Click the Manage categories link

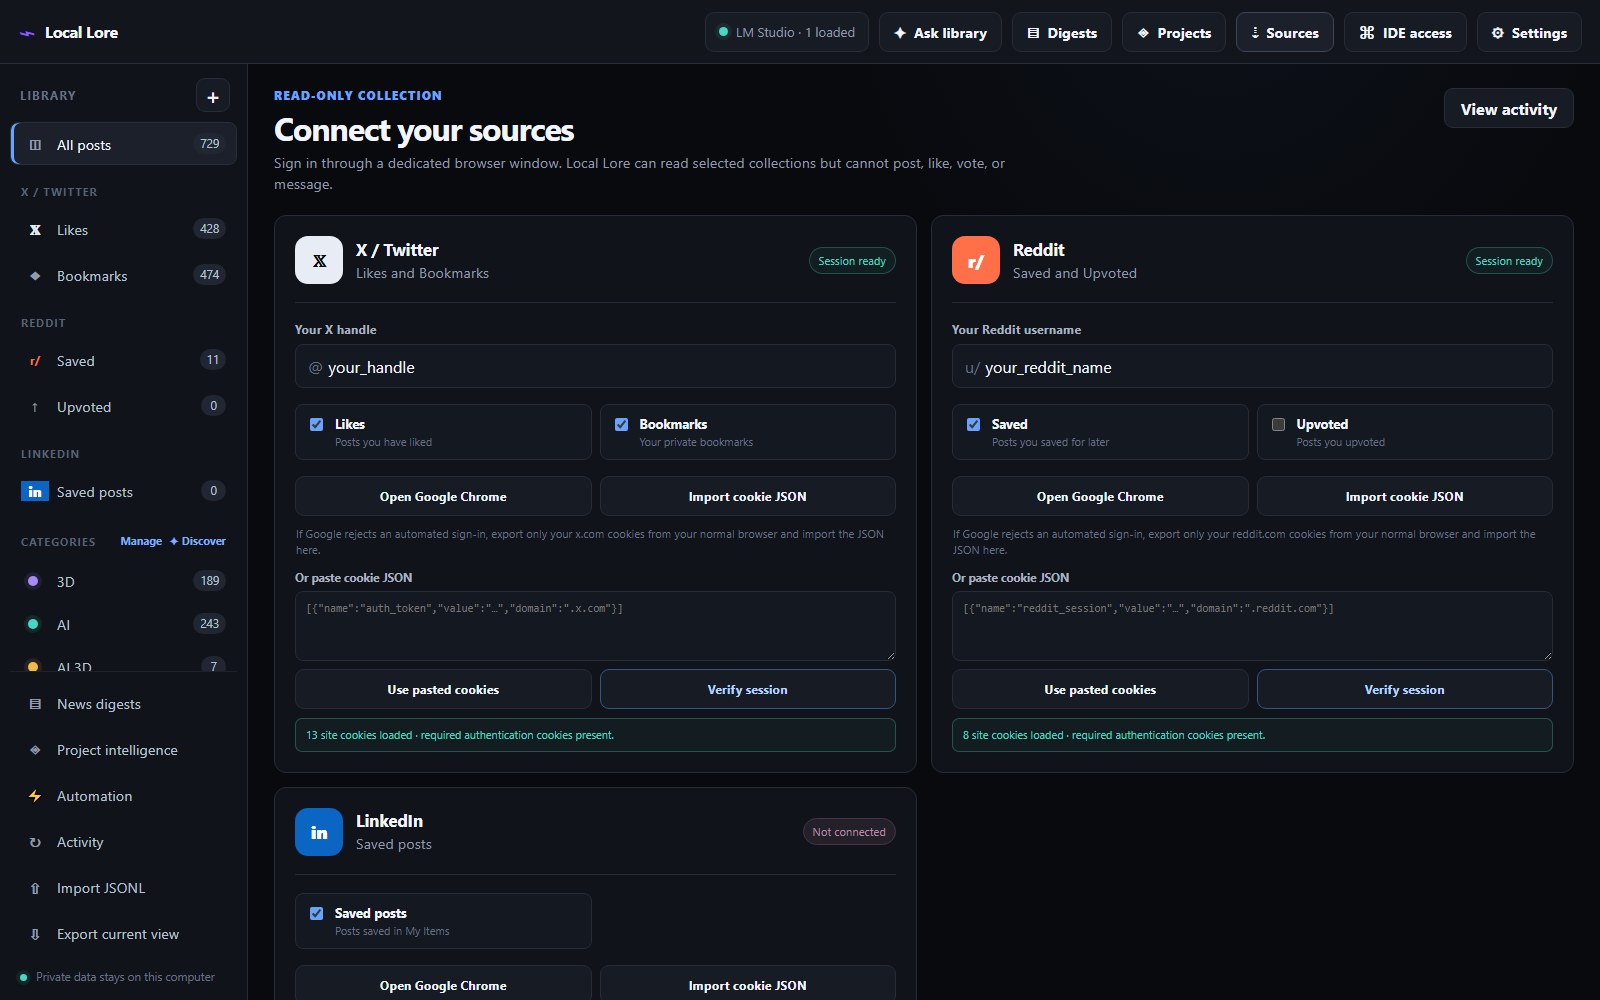coord(141,541)
